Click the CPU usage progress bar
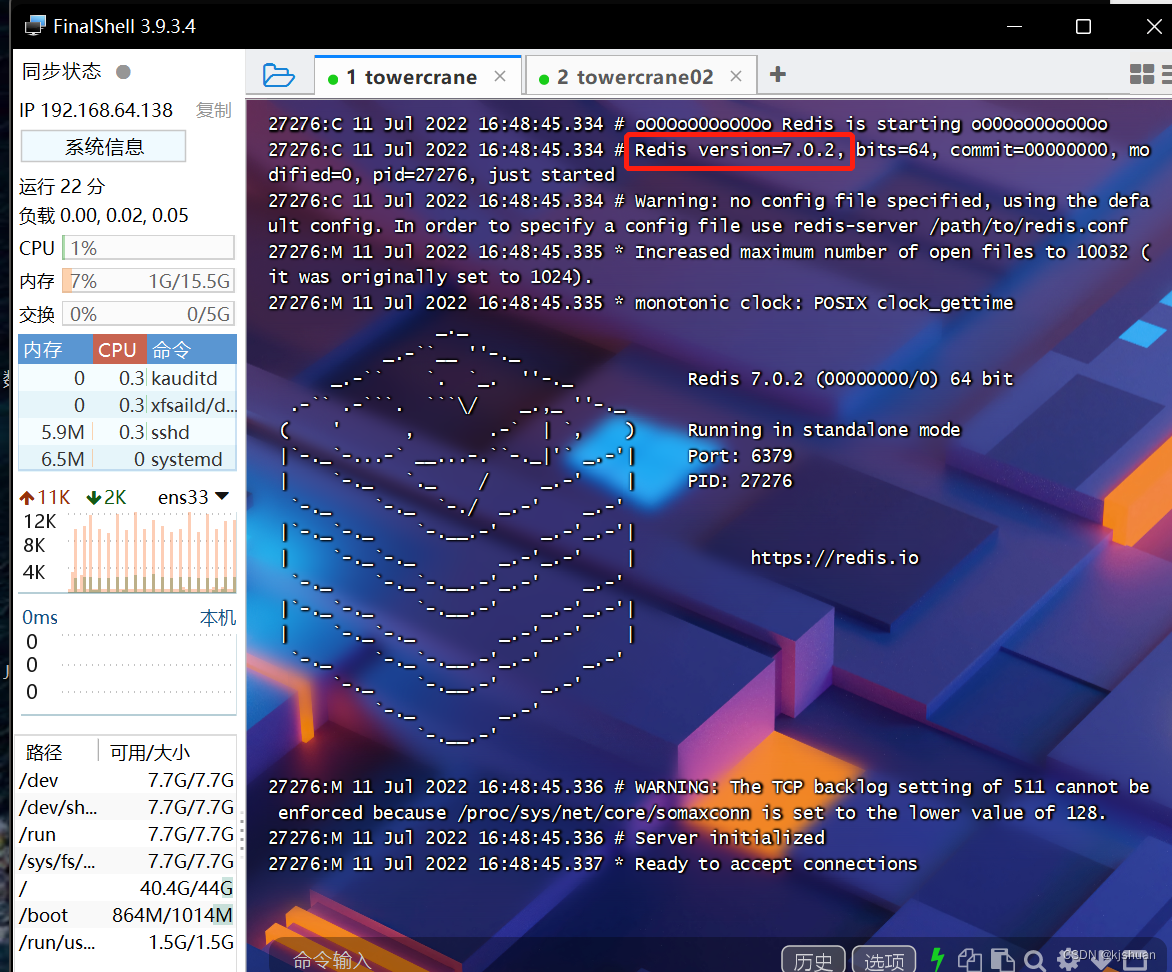 [x=148, y=247]
